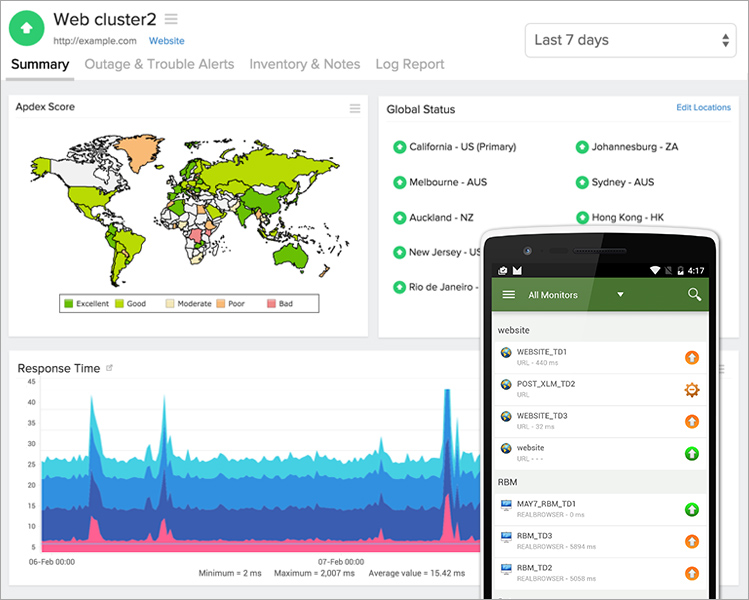The height and width of the screenshot is (600, 749).
Task: Click the green up-status icon beside Web cluster2
Action: pyautogui.click(x=27, y=28)
